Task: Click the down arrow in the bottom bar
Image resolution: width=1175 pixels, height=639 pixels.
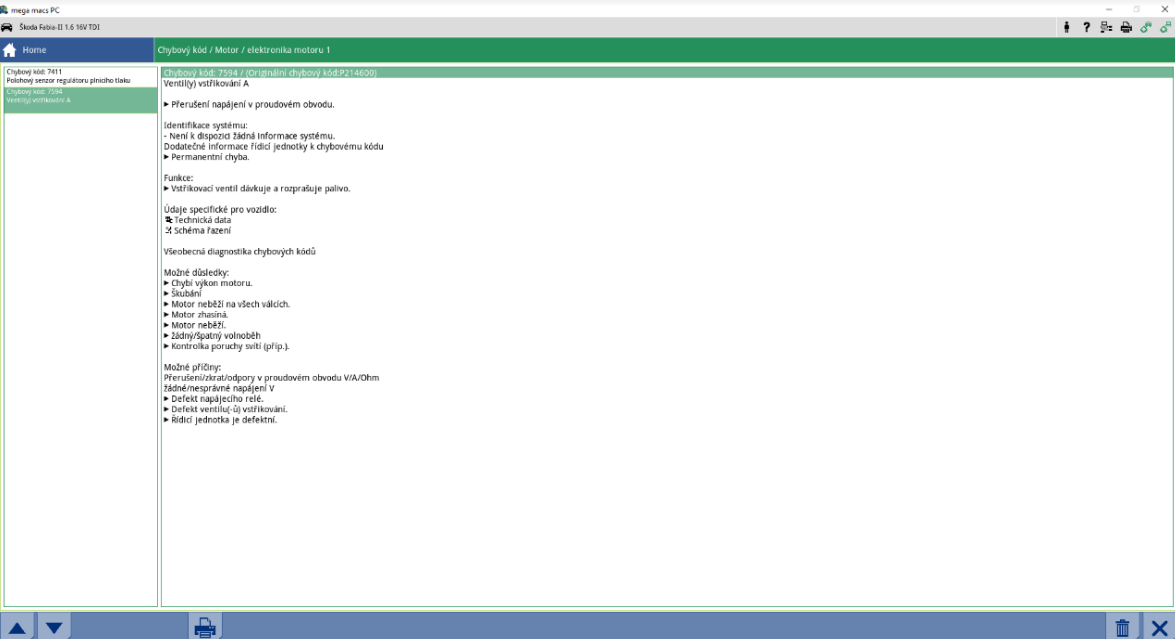Action: 54,628
